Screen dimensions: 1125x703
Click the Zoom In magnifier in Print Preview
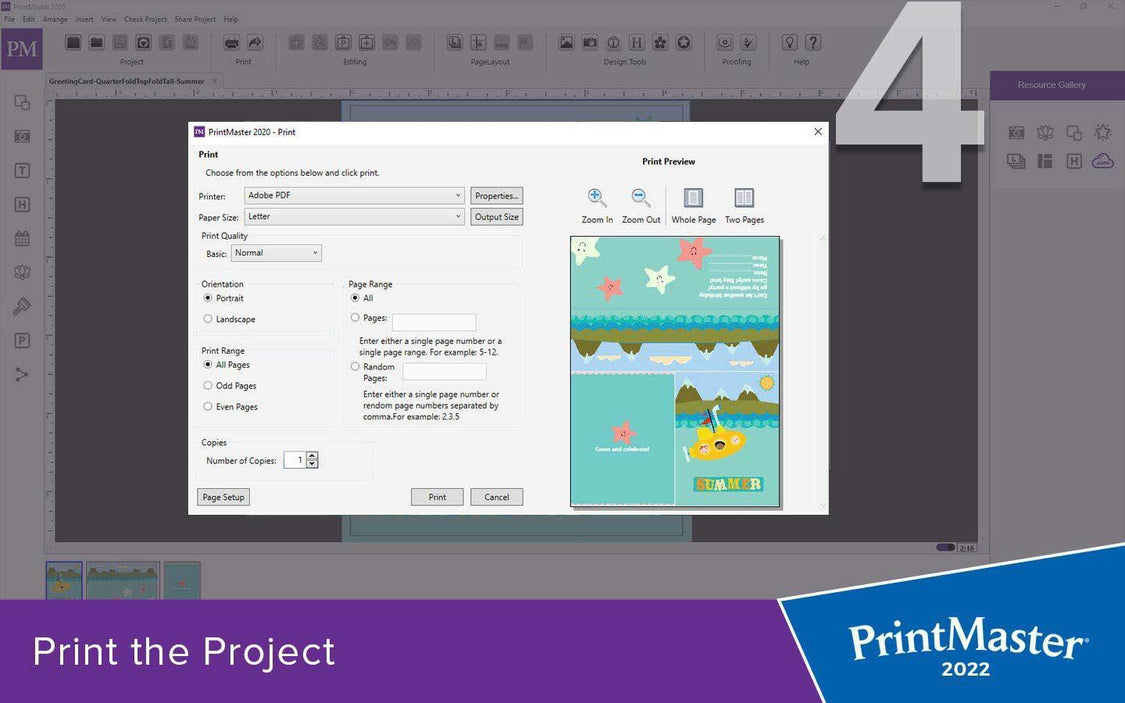pyautogui.click(x=596, y=197)
